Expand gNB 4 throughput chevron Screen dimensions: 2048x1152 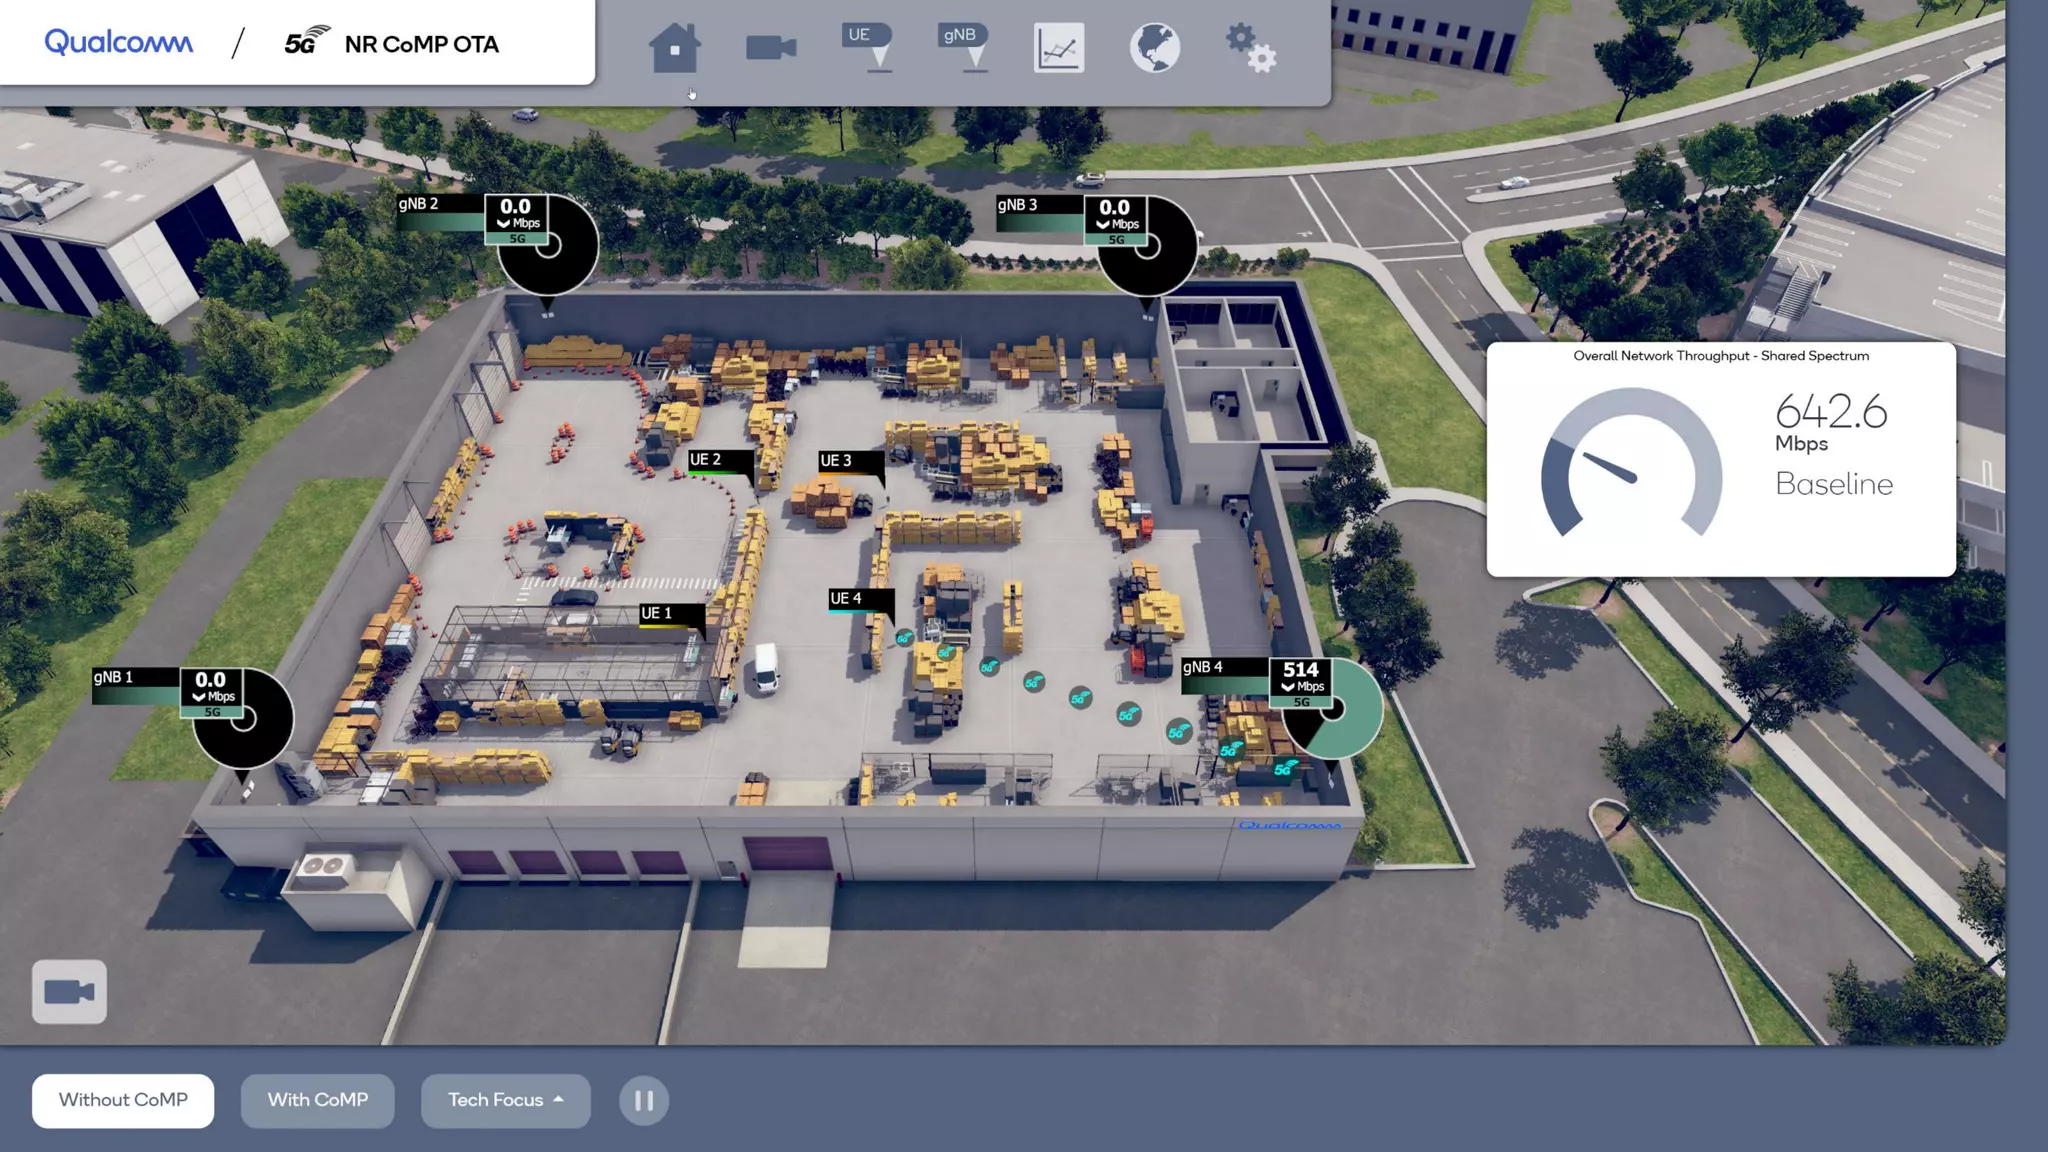tap(1288, 687)
